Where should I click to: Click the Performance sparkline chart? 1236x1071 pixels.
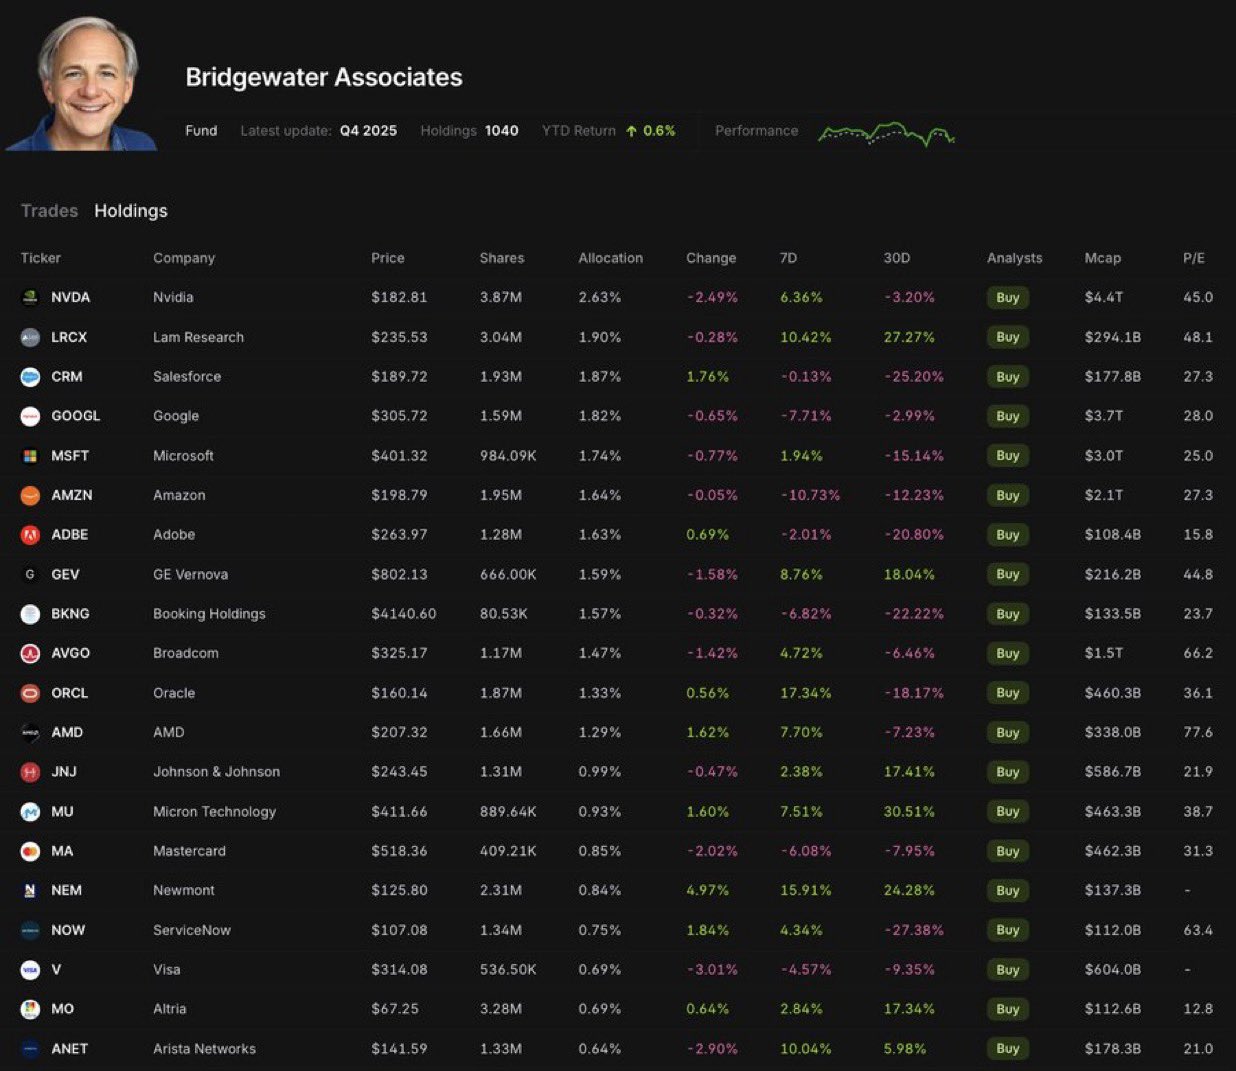click(x=886, y=133)
